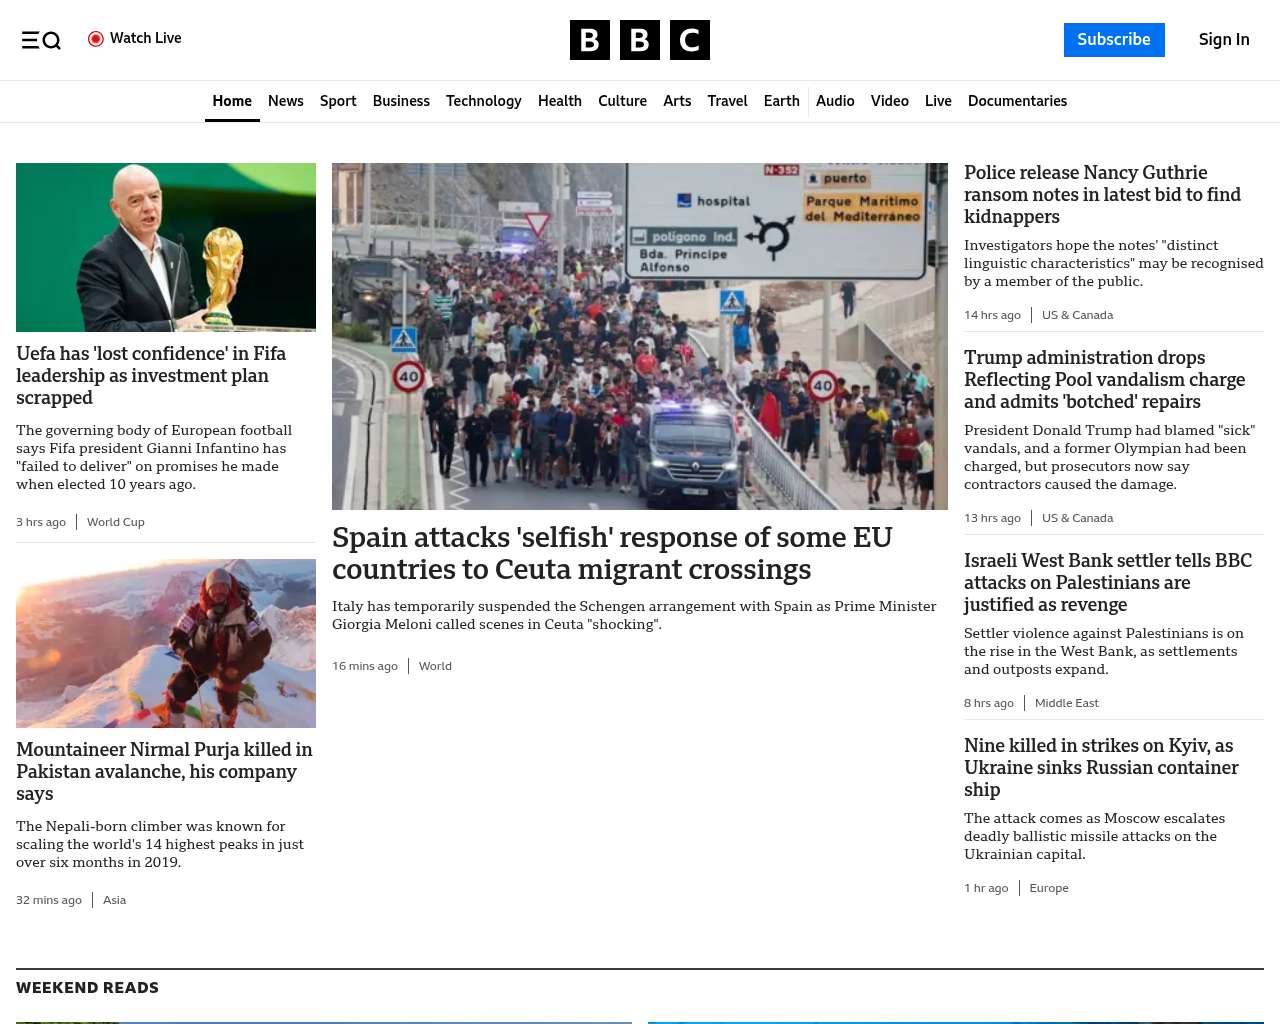
Task: Click the Nepali-born climber summary text
Action: (160, 844)
